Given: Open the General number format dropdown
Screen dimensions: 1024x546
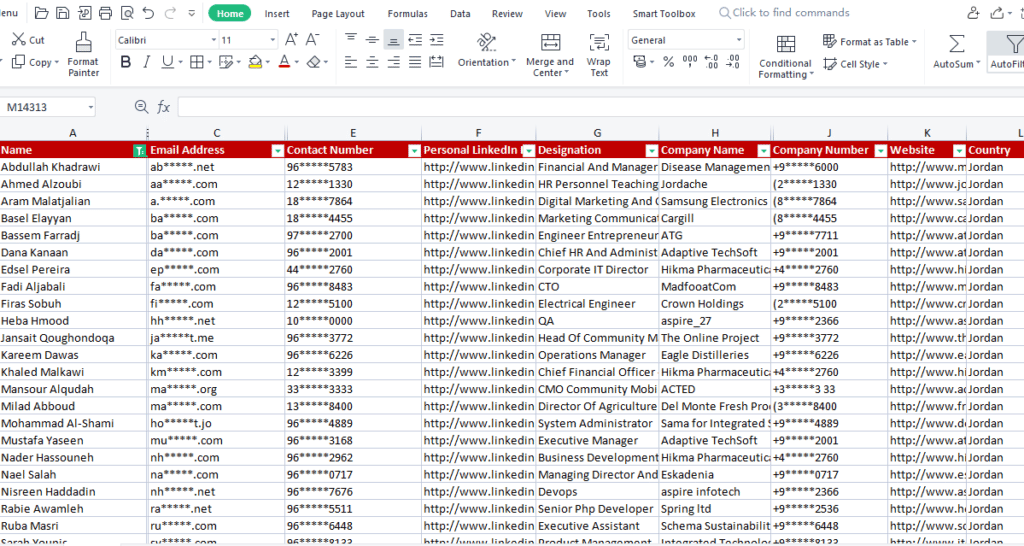Looking at the screenshot, I should [x=739, y=40].
